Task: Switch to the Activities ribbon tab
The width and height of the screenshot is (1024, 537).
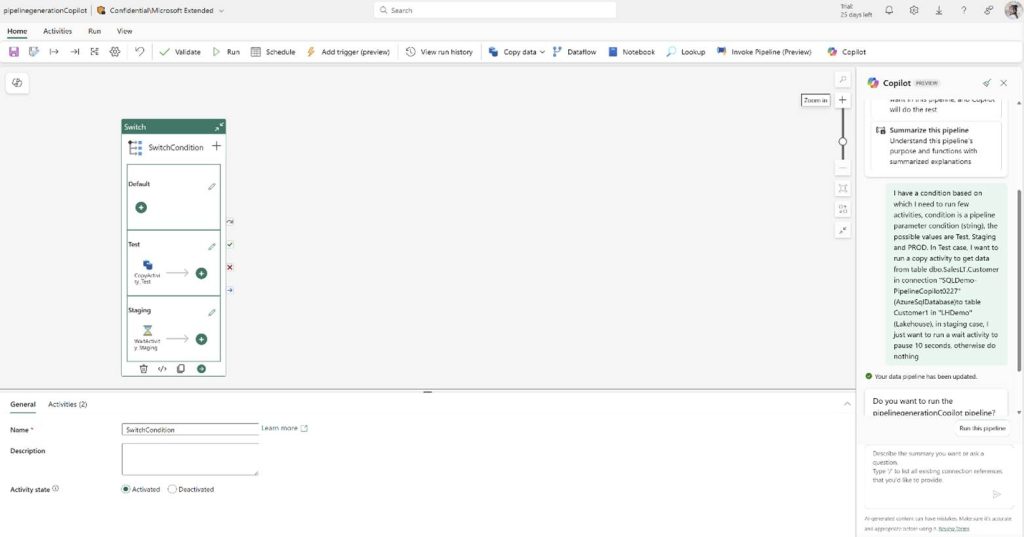Action: pos(57,31)
